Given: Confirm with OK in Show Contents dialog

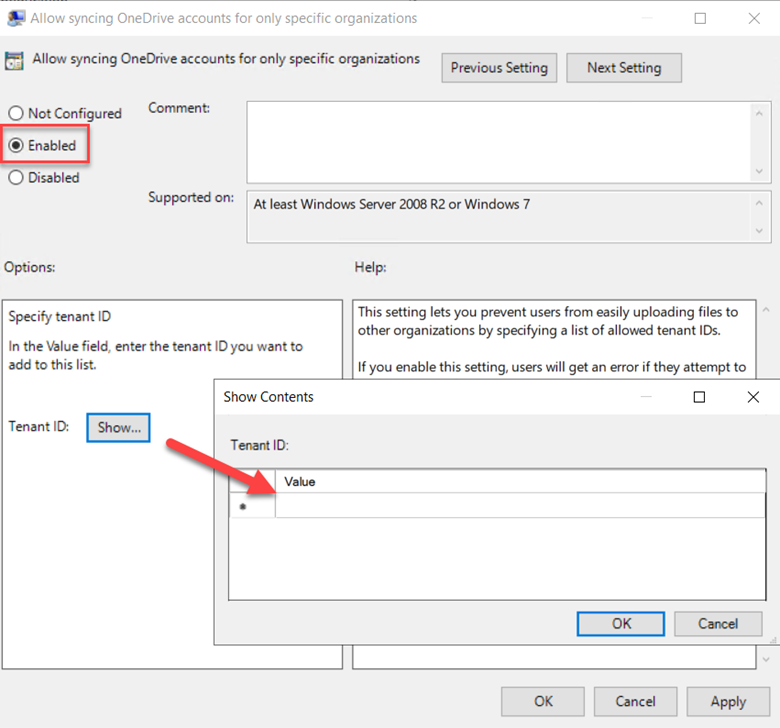Looking at the screenshot, I should tap(621, 624).
